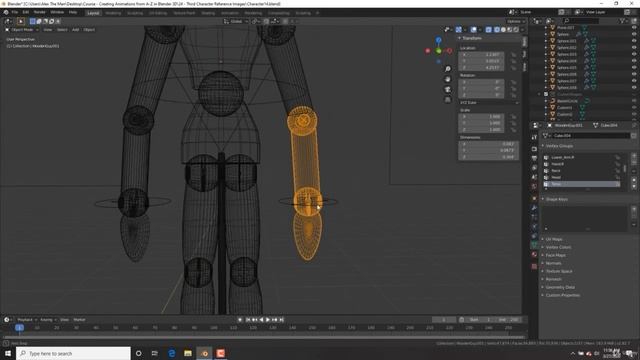Select the Select Box tool icon
The image size is (640, 360).
coord(20,21)
